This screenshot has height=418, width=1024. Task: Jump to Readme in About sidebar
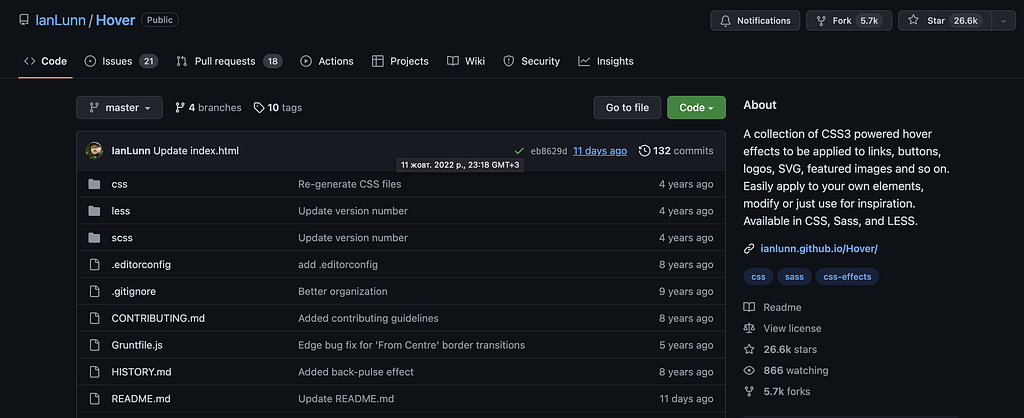tap(773, 308)
